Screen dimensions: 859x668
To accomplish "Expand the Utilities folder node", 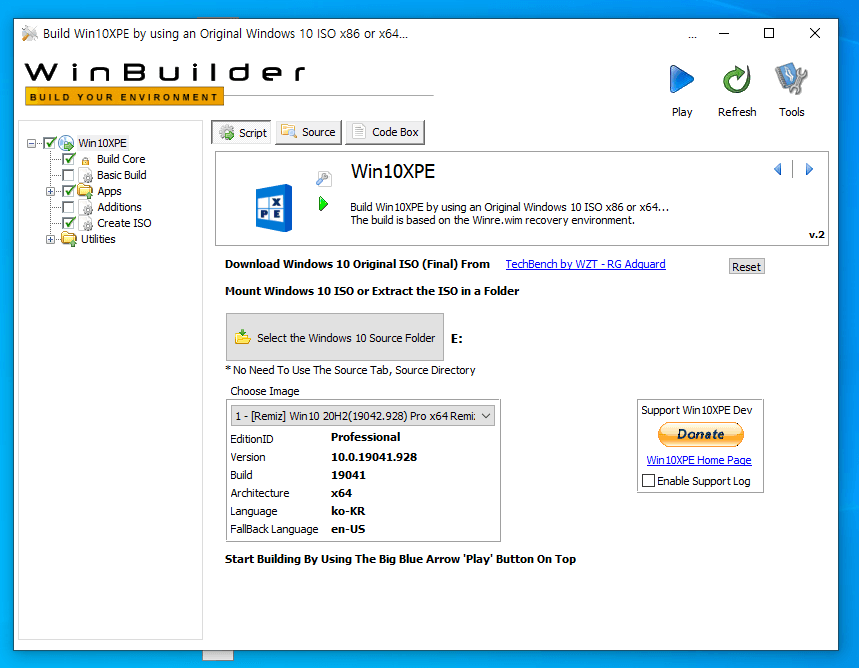I will (50, 239).
